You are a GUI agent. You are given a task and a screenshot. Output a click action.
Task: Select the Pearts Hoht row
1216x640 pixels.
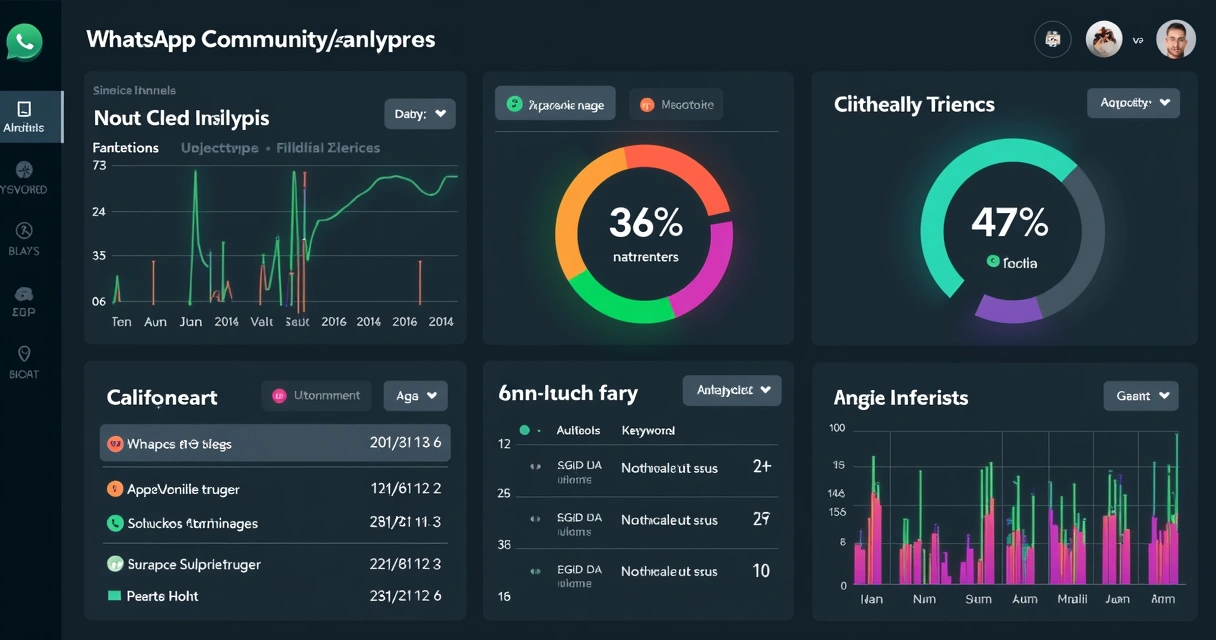(275, 595)
